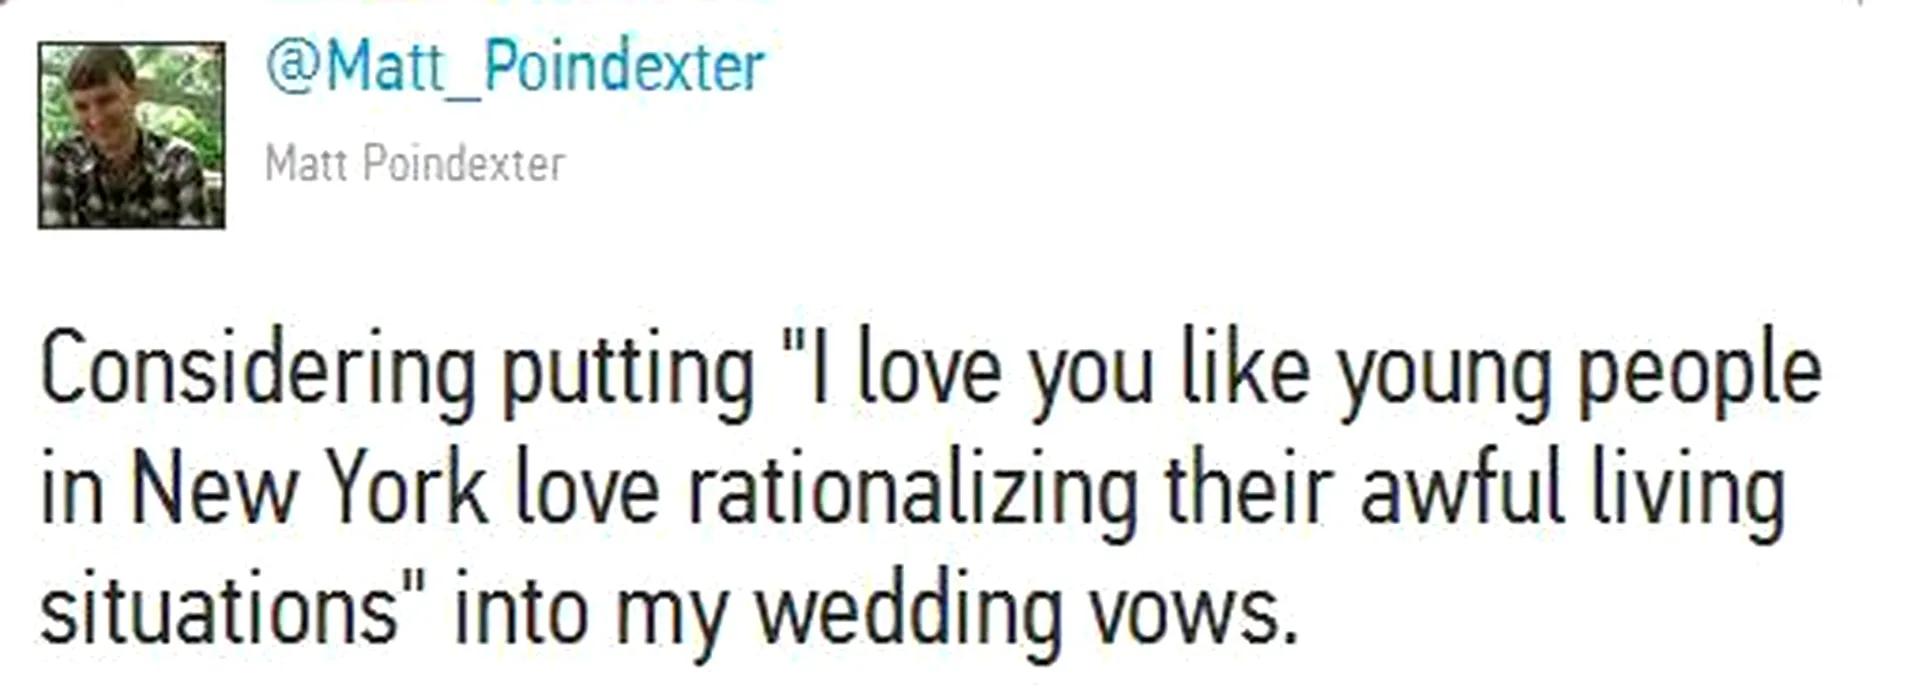Click the @ symbol in the handle
Viewport: 1919px width, 700px height.
click(x=292, y=67)
